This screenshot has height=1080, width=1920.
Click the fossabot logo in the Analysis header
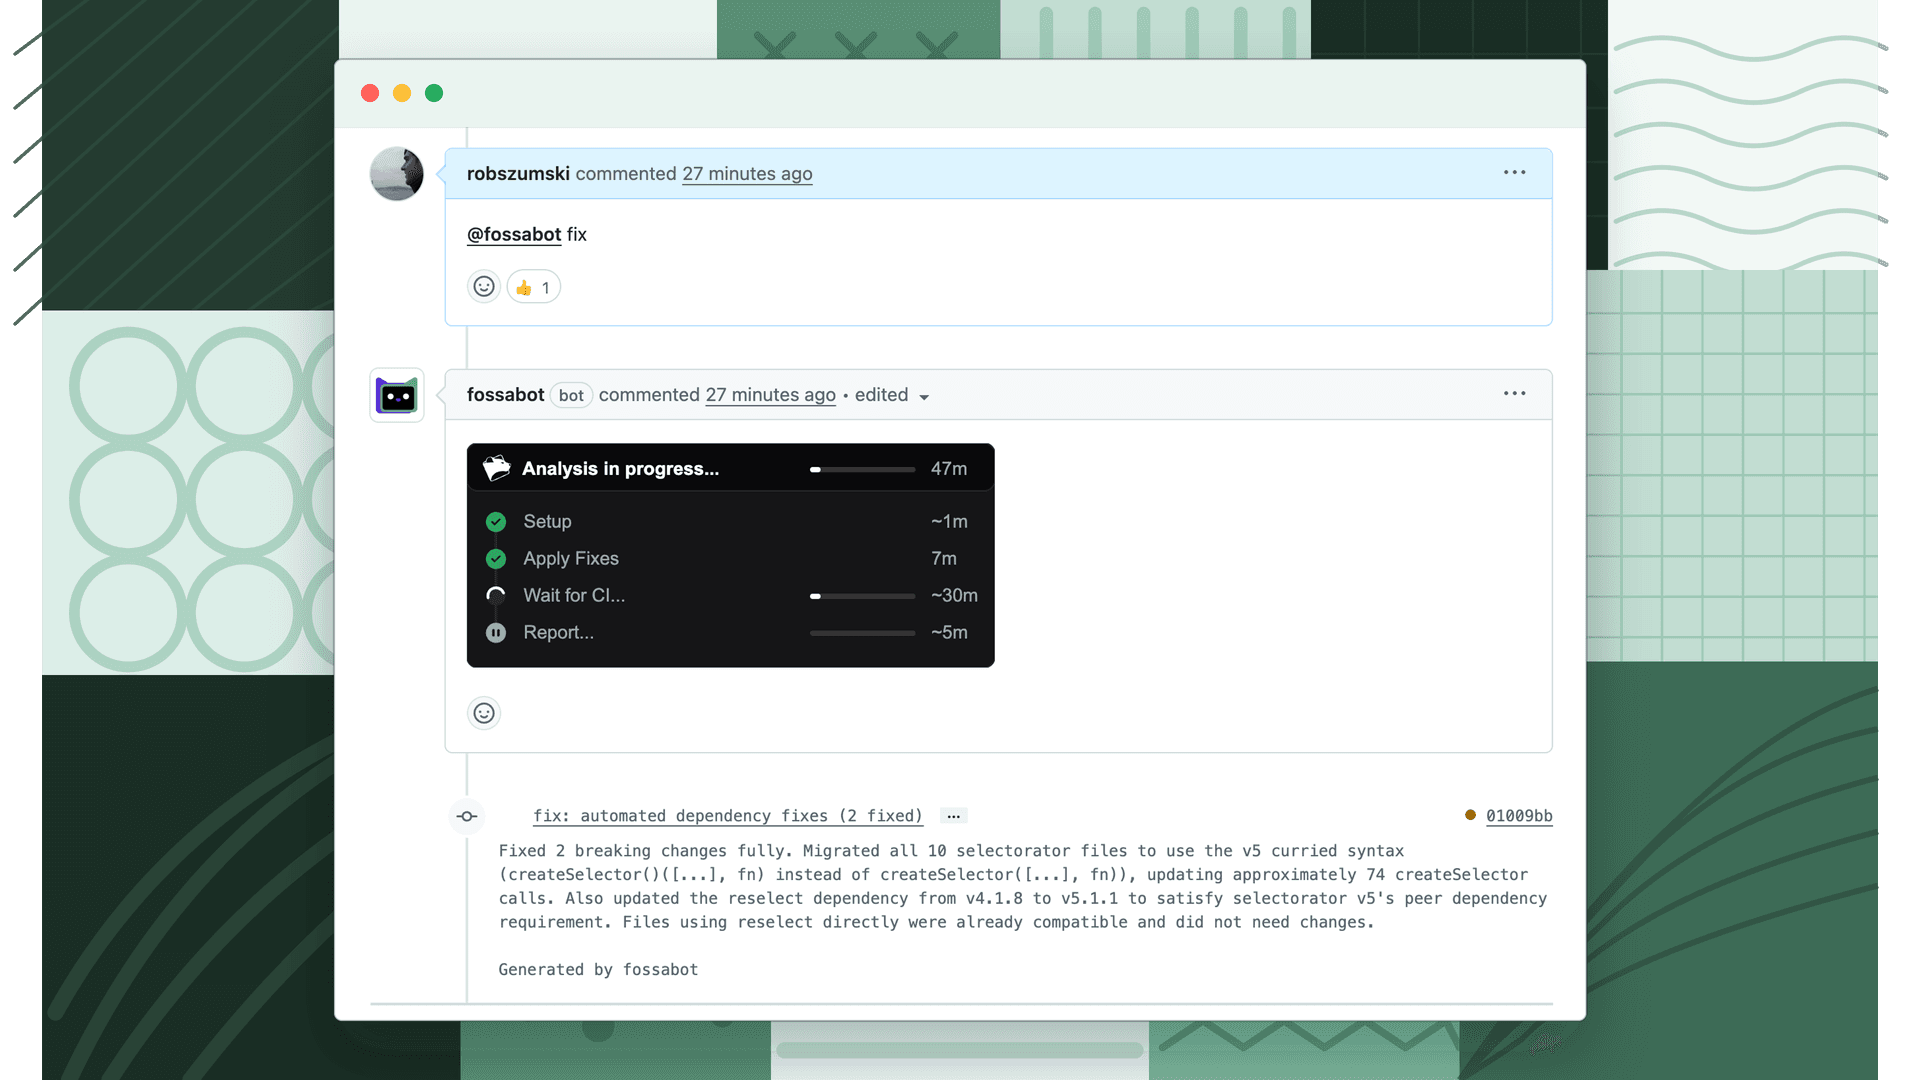[x=497, y=468]
